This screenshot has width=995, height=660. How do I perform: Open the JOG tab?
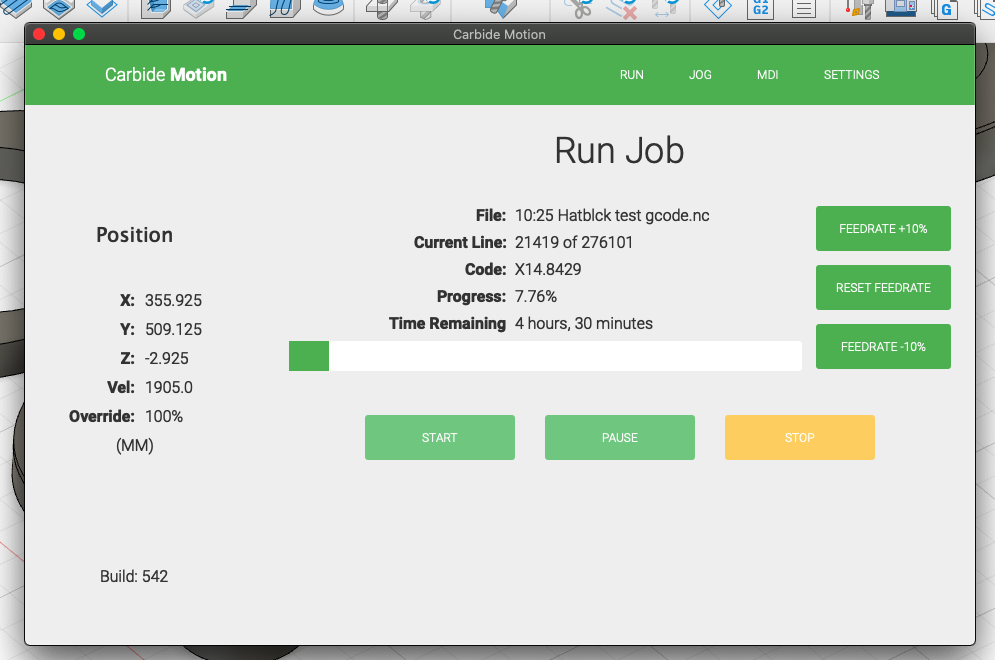700,75
